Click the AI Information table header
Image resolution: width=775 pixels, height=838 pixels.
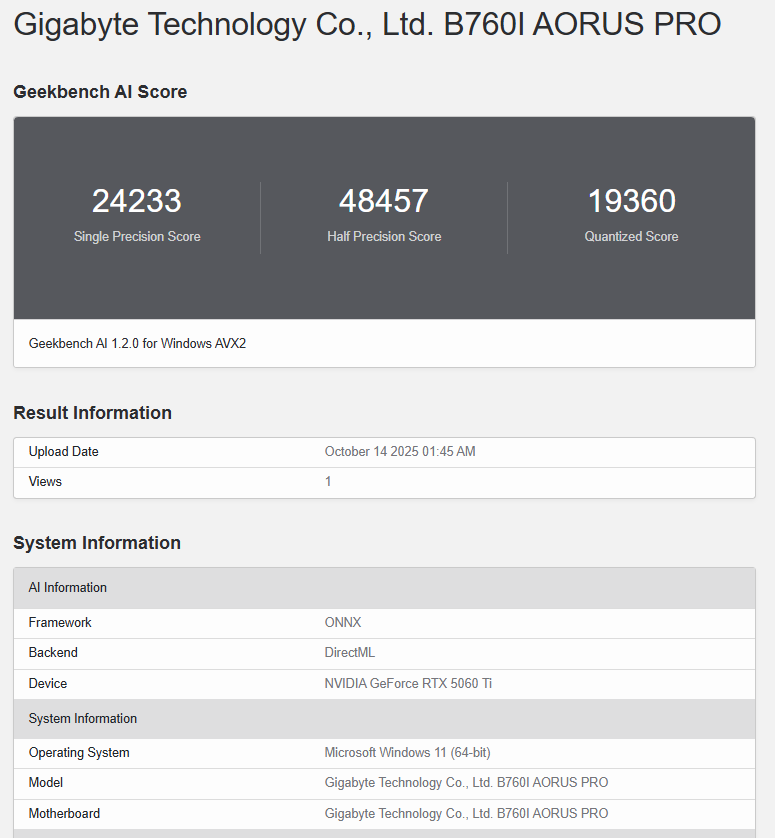tap(67, 588)
